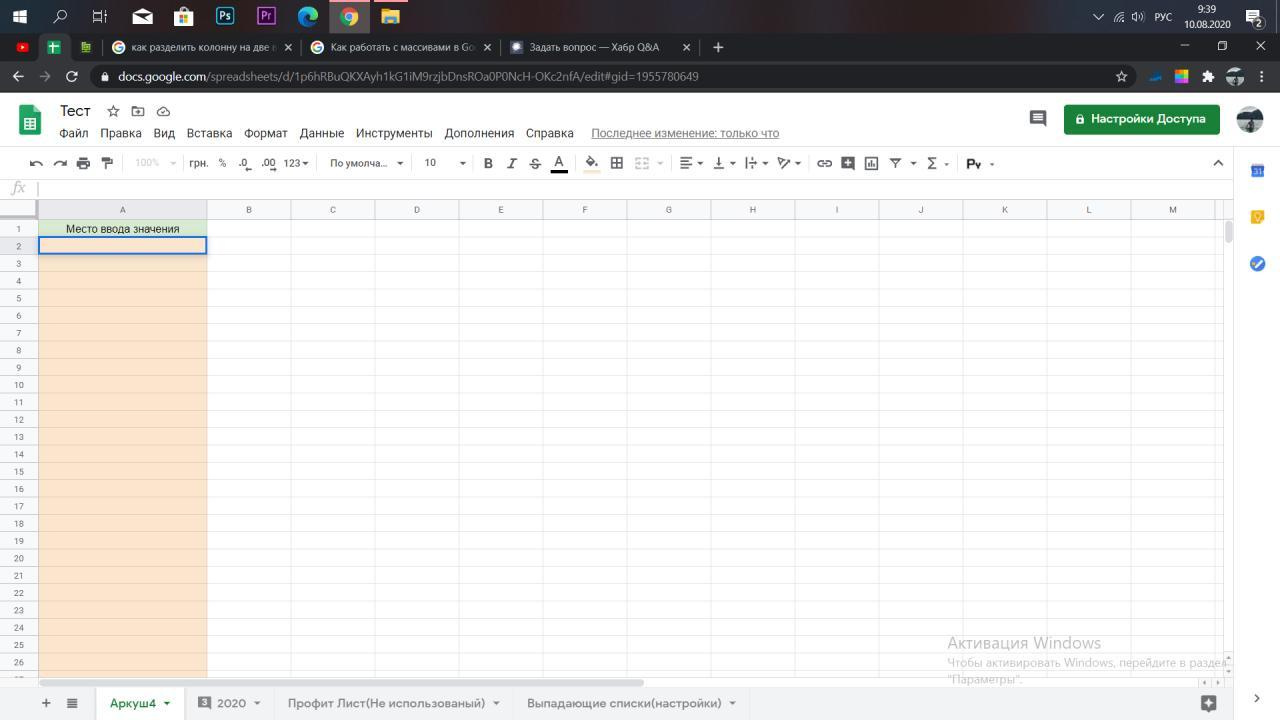Click the redo arrow in toolbar

coord(60,163)
